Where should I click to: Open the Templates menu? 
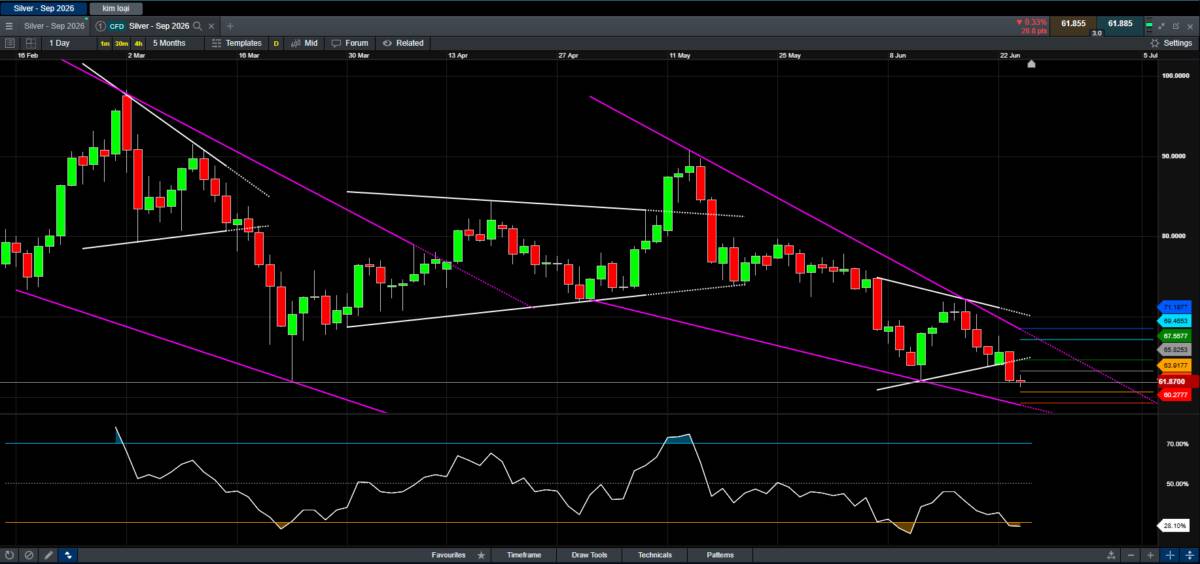pos(236,43)
